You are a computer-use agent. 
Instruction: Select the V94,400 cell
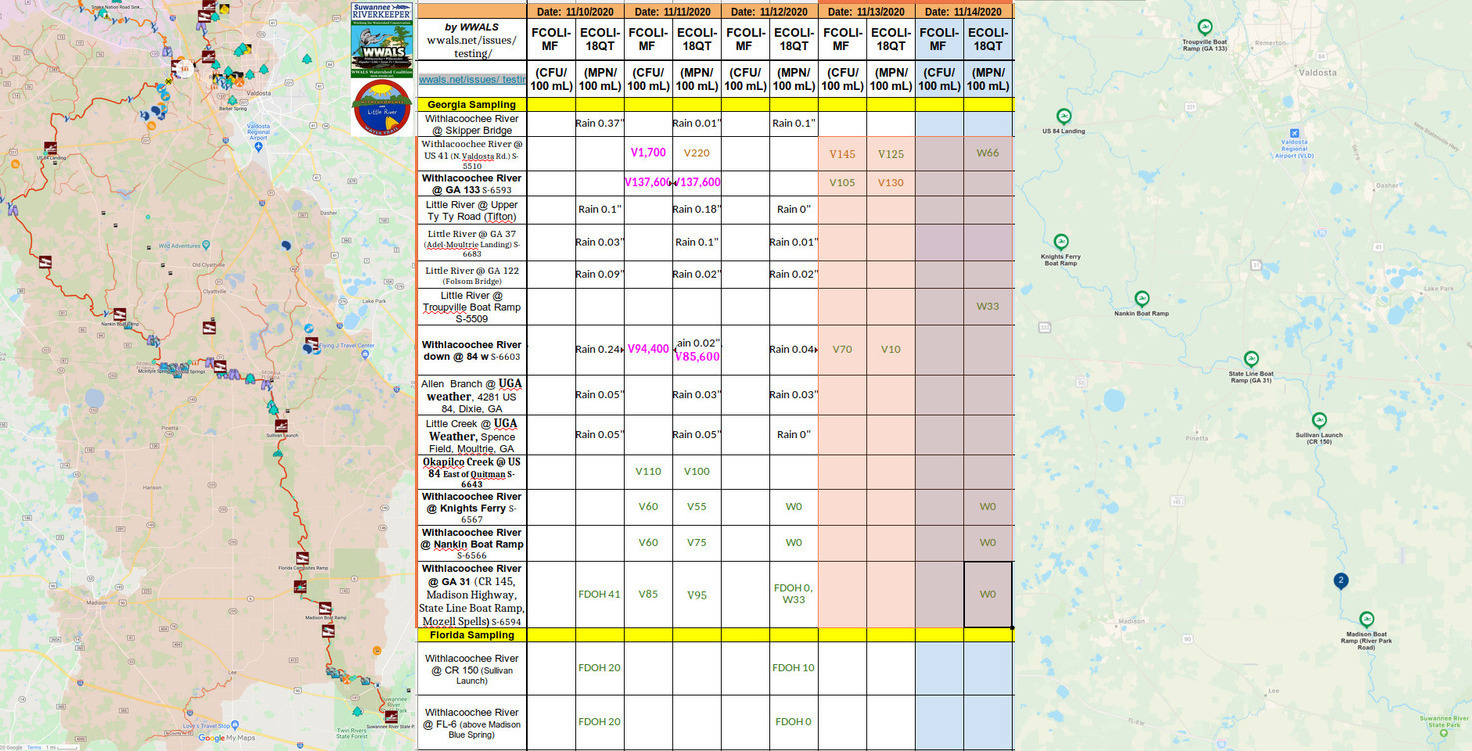point(648,349)
